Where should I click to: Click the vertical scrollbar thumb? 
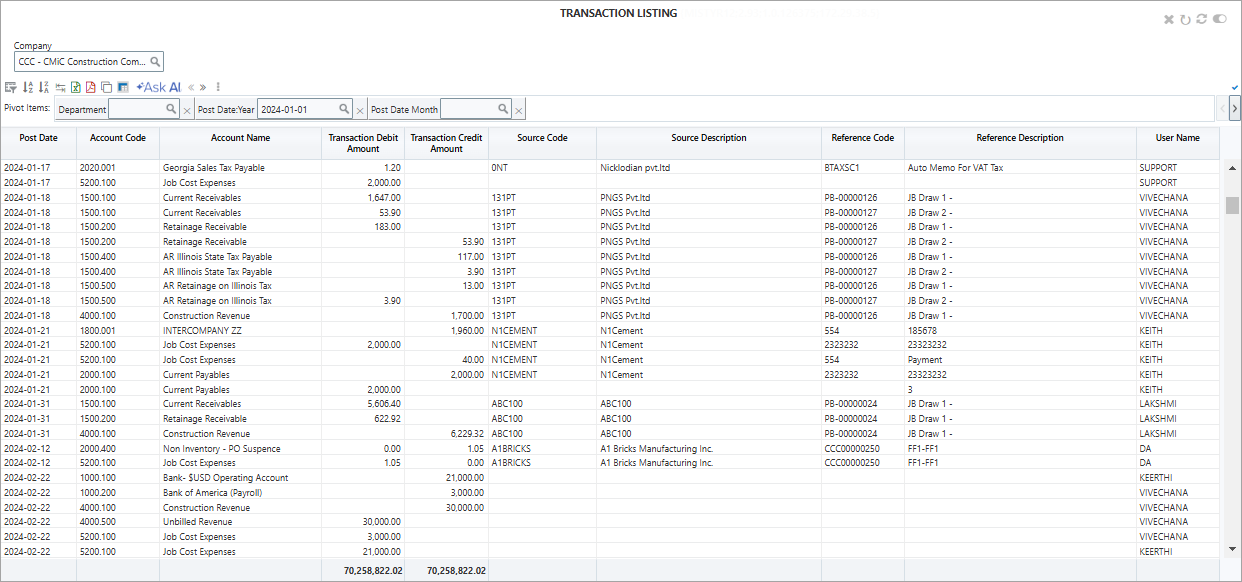[1233, 205]
